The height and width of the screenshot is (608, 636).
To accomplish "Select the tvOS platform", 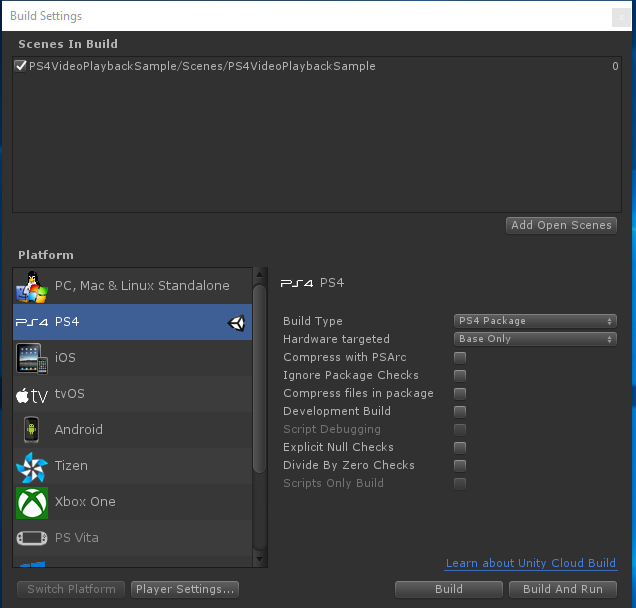I will pyautogui.click(x=132, y=394).
